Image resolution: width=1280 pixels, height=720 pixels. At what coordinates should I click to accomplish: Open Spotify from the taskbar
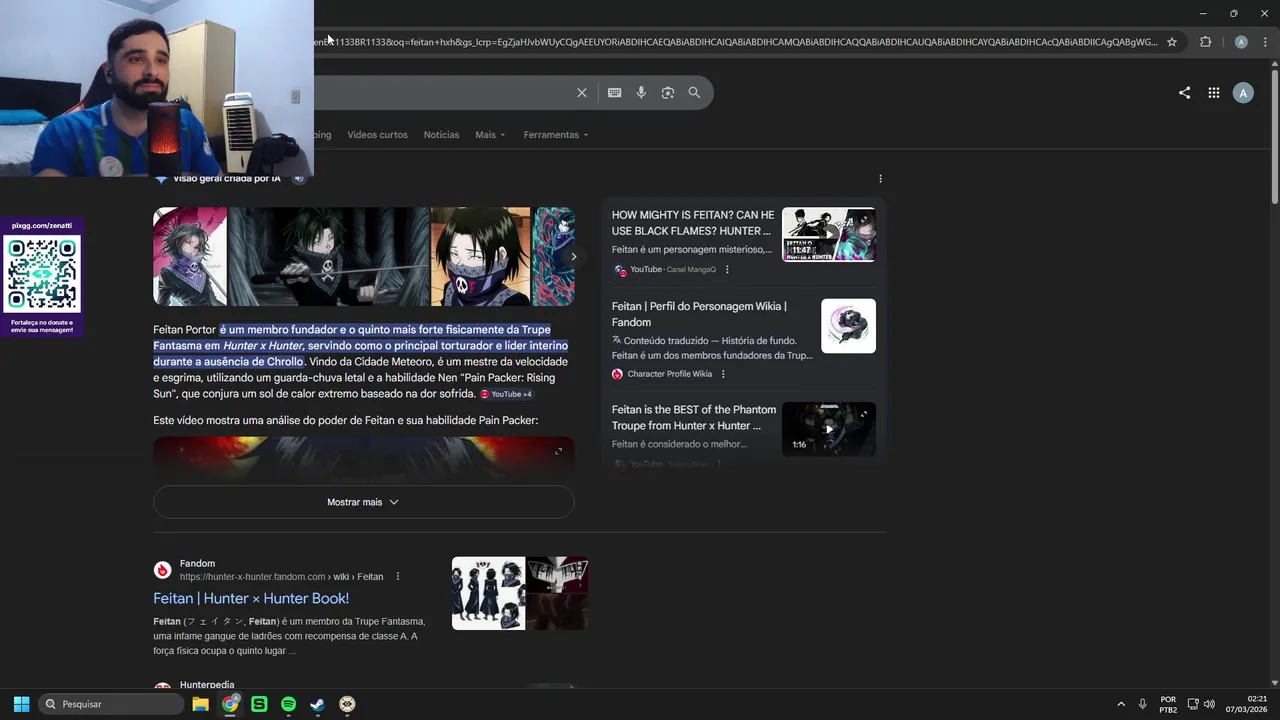click(288, 704)
